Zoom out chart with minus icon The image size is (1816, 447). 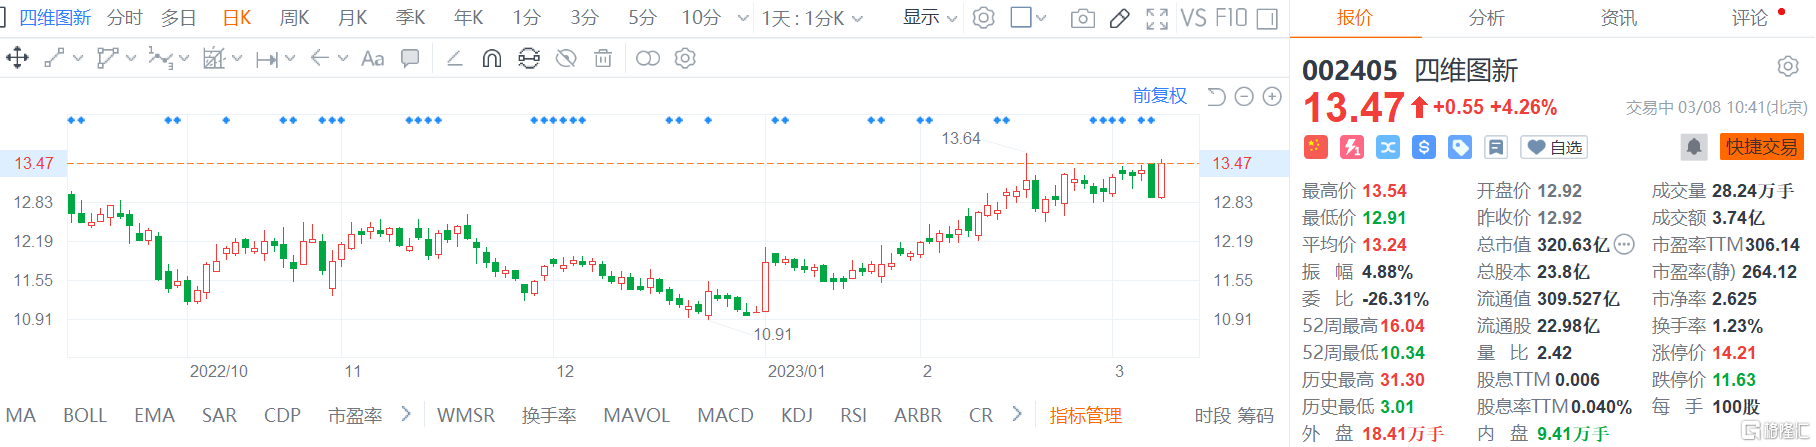(x=1244, y=96)
